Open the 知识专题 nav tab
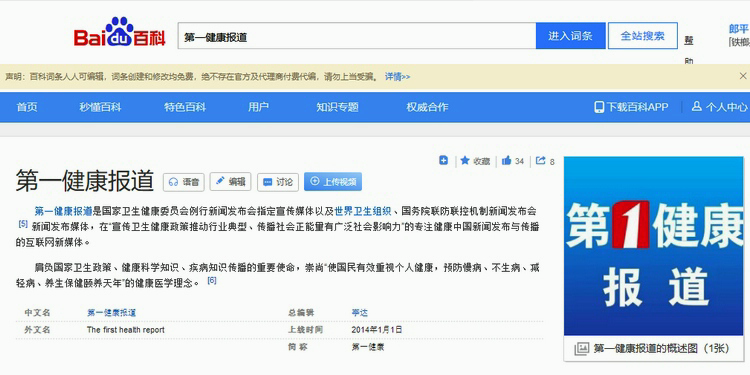 tap(337, 107)
